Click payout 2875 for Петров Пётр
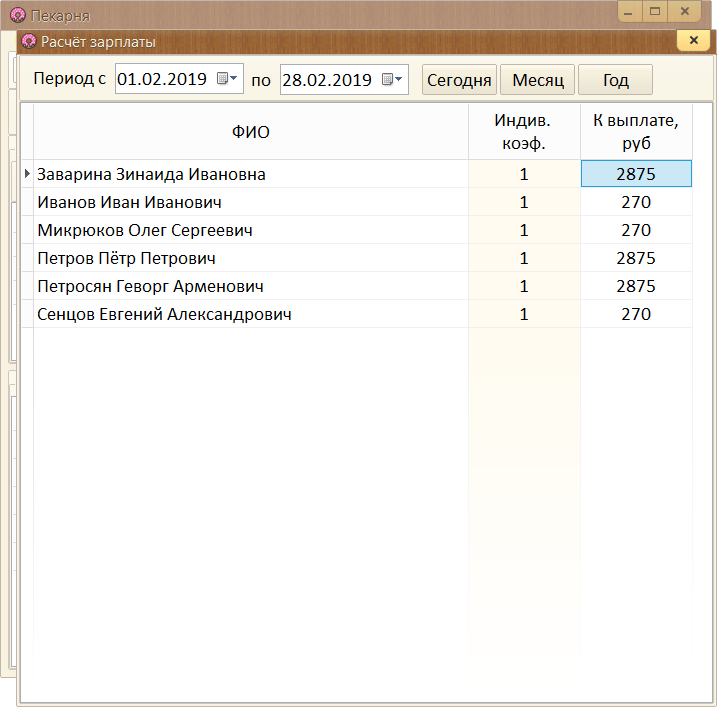The width and height of the screenshot is (717, 707). [x=636, y=258]
